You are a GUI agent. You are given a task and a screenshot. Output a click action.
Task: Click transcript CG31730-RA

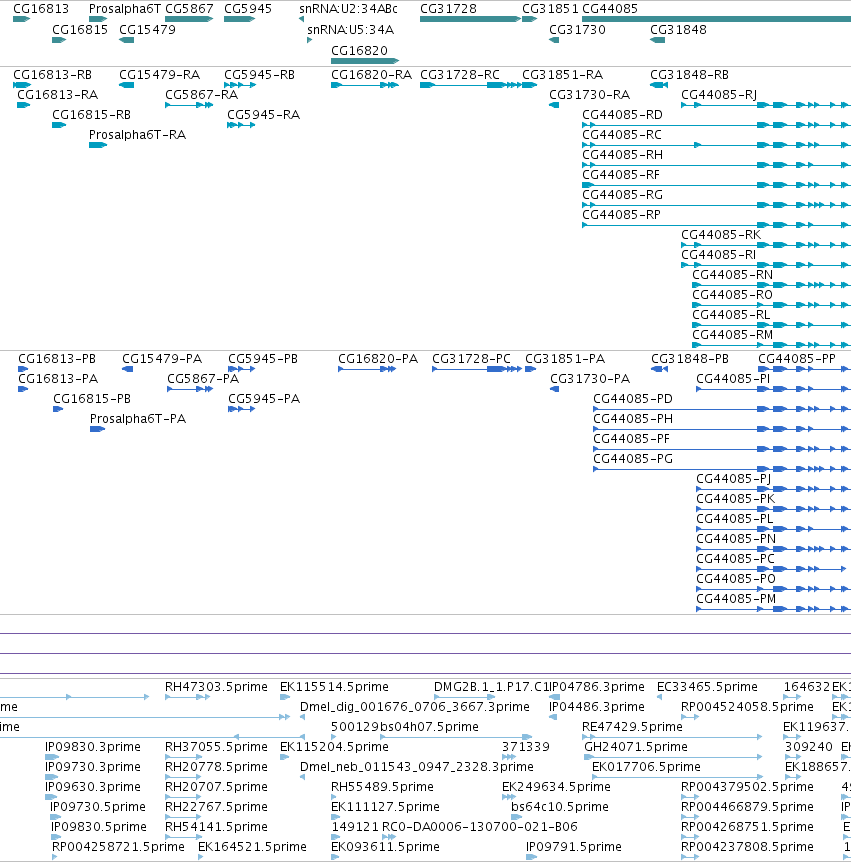[589, 95]
